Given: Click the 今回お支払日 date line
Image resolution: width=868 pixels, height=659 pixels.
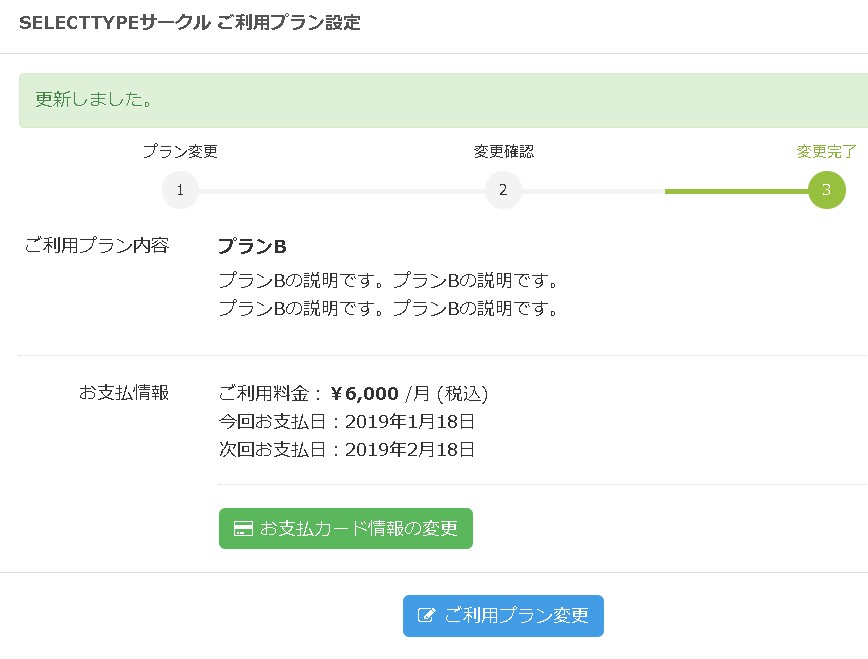Looking at the screenshot, I should click(345, 422).
